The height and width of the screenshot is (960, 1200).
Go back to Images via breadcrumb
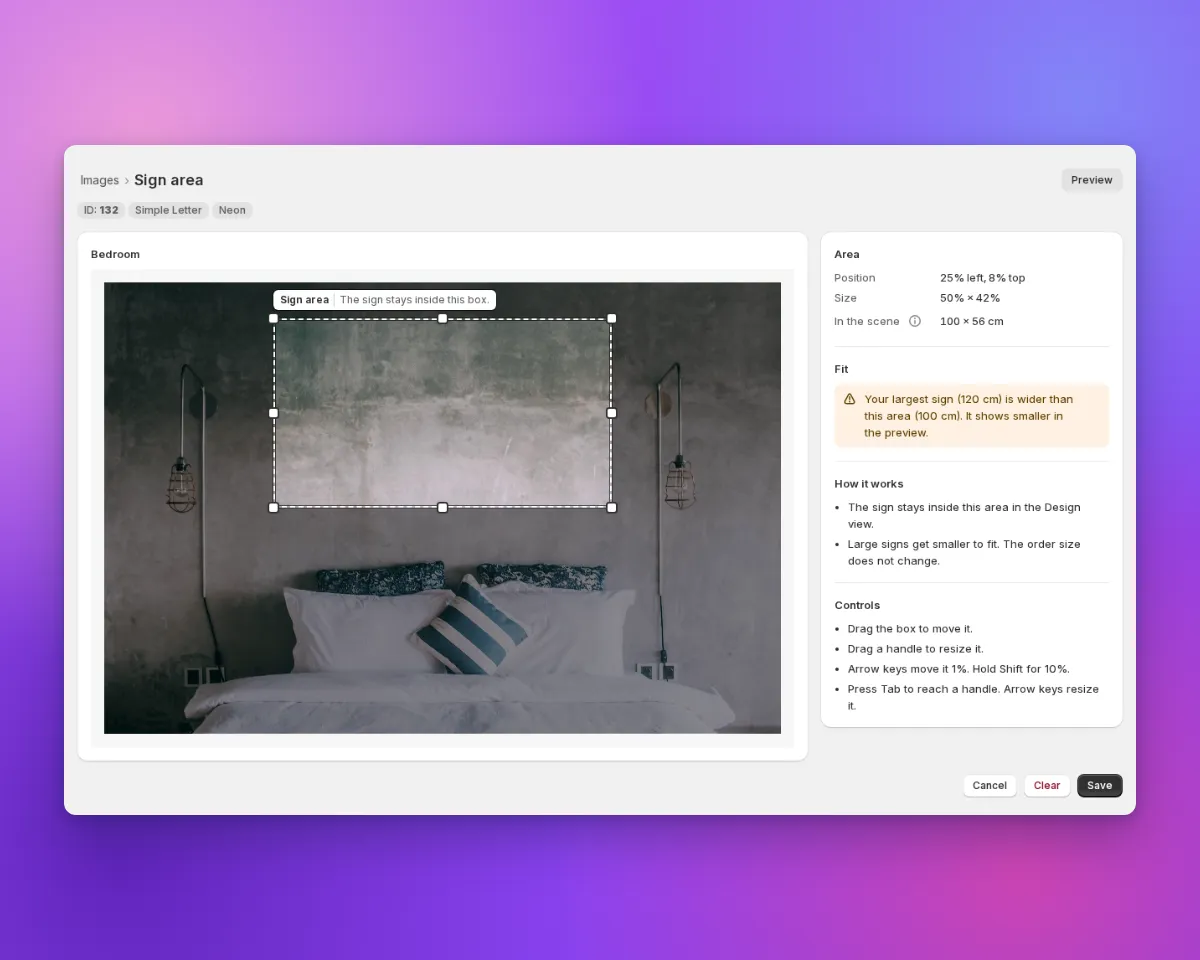[100, 181]
